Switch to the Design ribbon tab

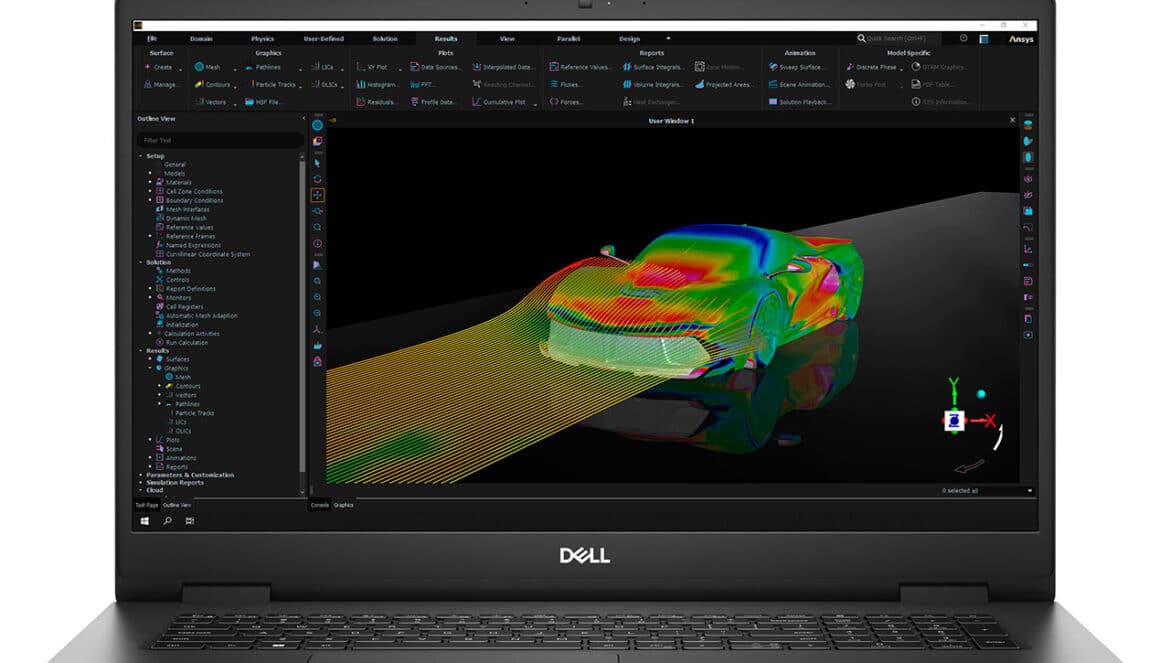[x=630, y=39]
